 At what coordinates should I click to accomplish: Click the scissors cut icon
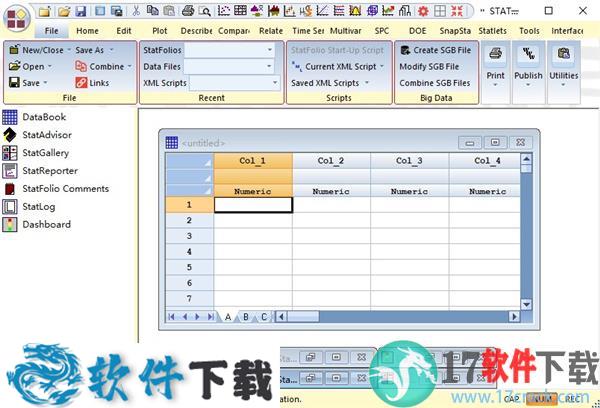135,11
